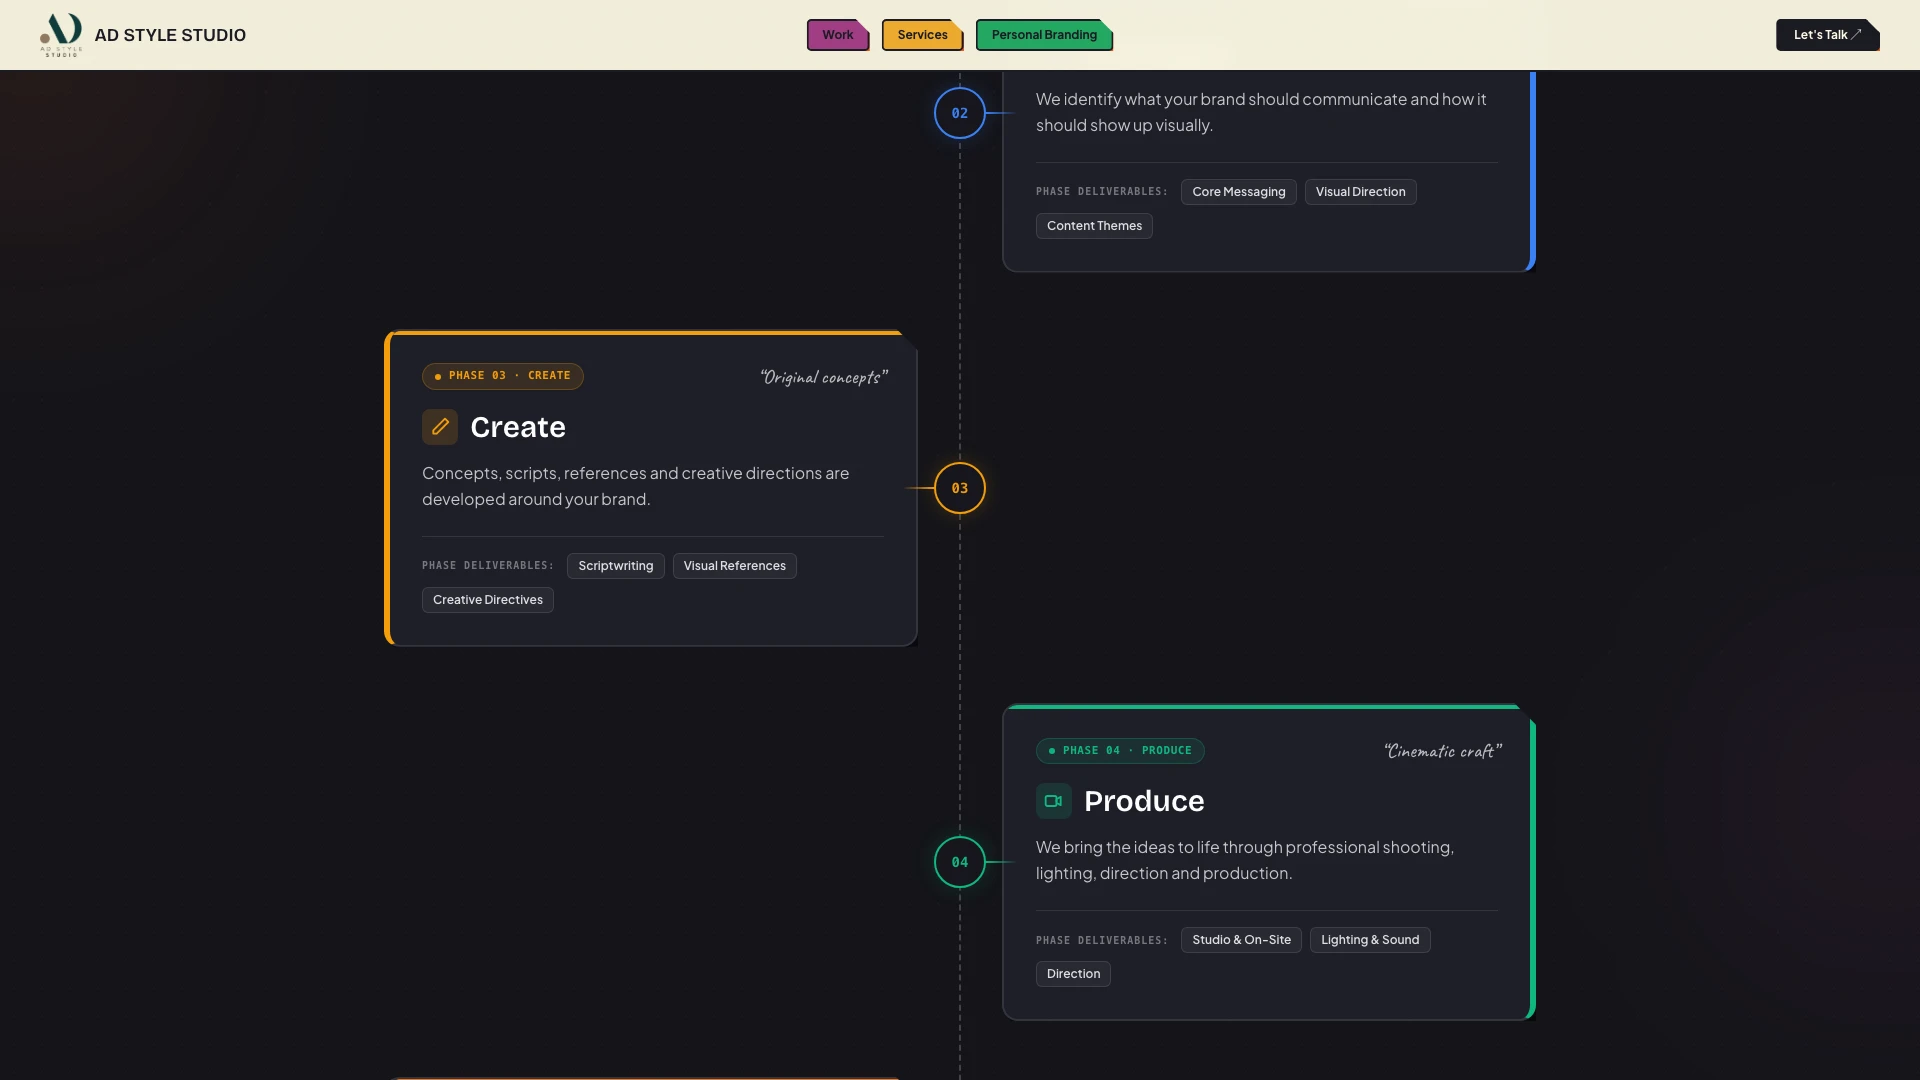Click PHASE DELIVERABLES label above Content Themes
This screenshot has height=1080, width=1920.
click(x=1102, y=192)
